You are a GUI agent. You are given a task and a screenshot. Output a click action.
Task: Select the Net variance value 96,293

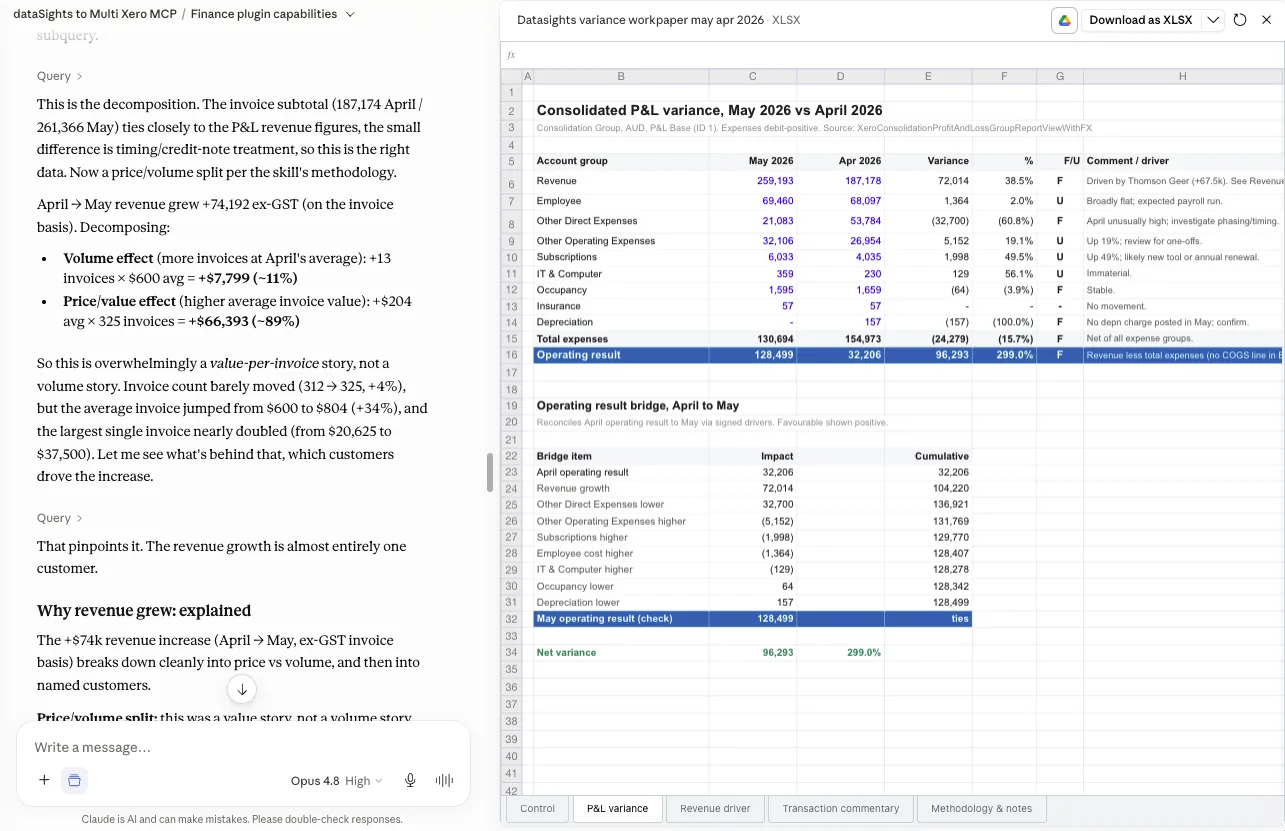coord(777,652)
